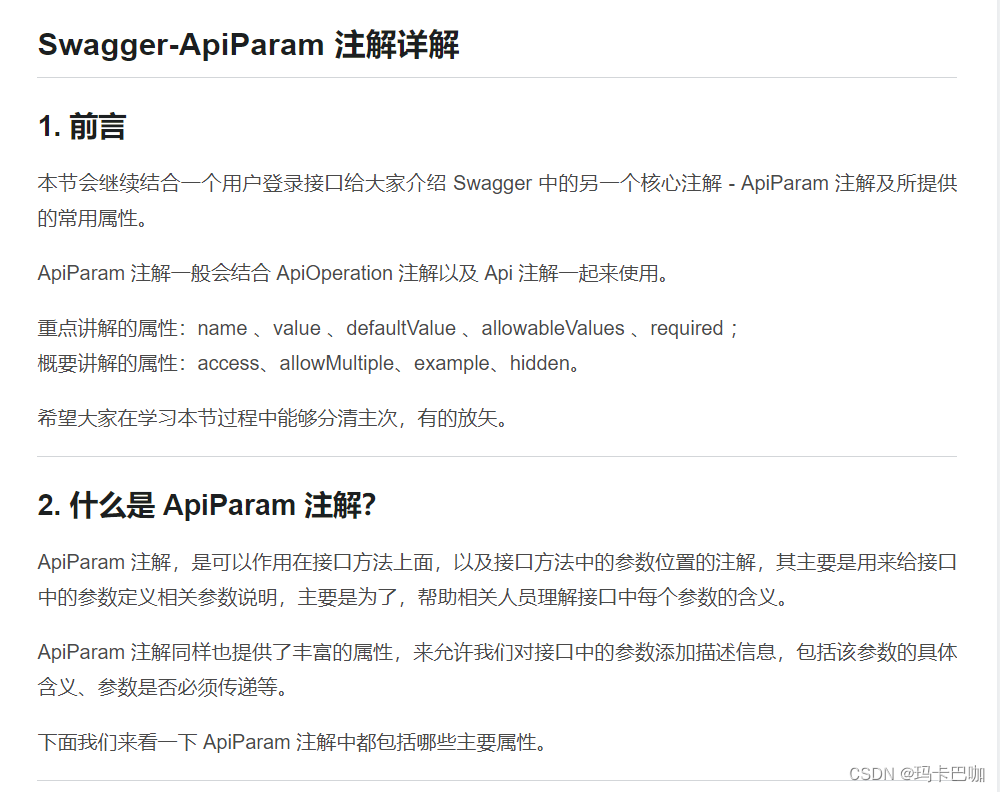Click the heading '2. 什么是 ApiParam 注解?'
This screenshot has height=792, width=1000.
pyautogui.click(x=207, y=505)
